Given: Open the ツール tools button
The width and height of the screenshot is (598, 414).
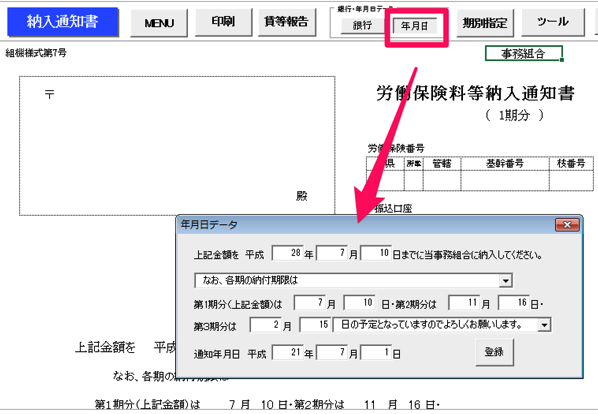Looking at the screenshot, I should click(553, 22).
